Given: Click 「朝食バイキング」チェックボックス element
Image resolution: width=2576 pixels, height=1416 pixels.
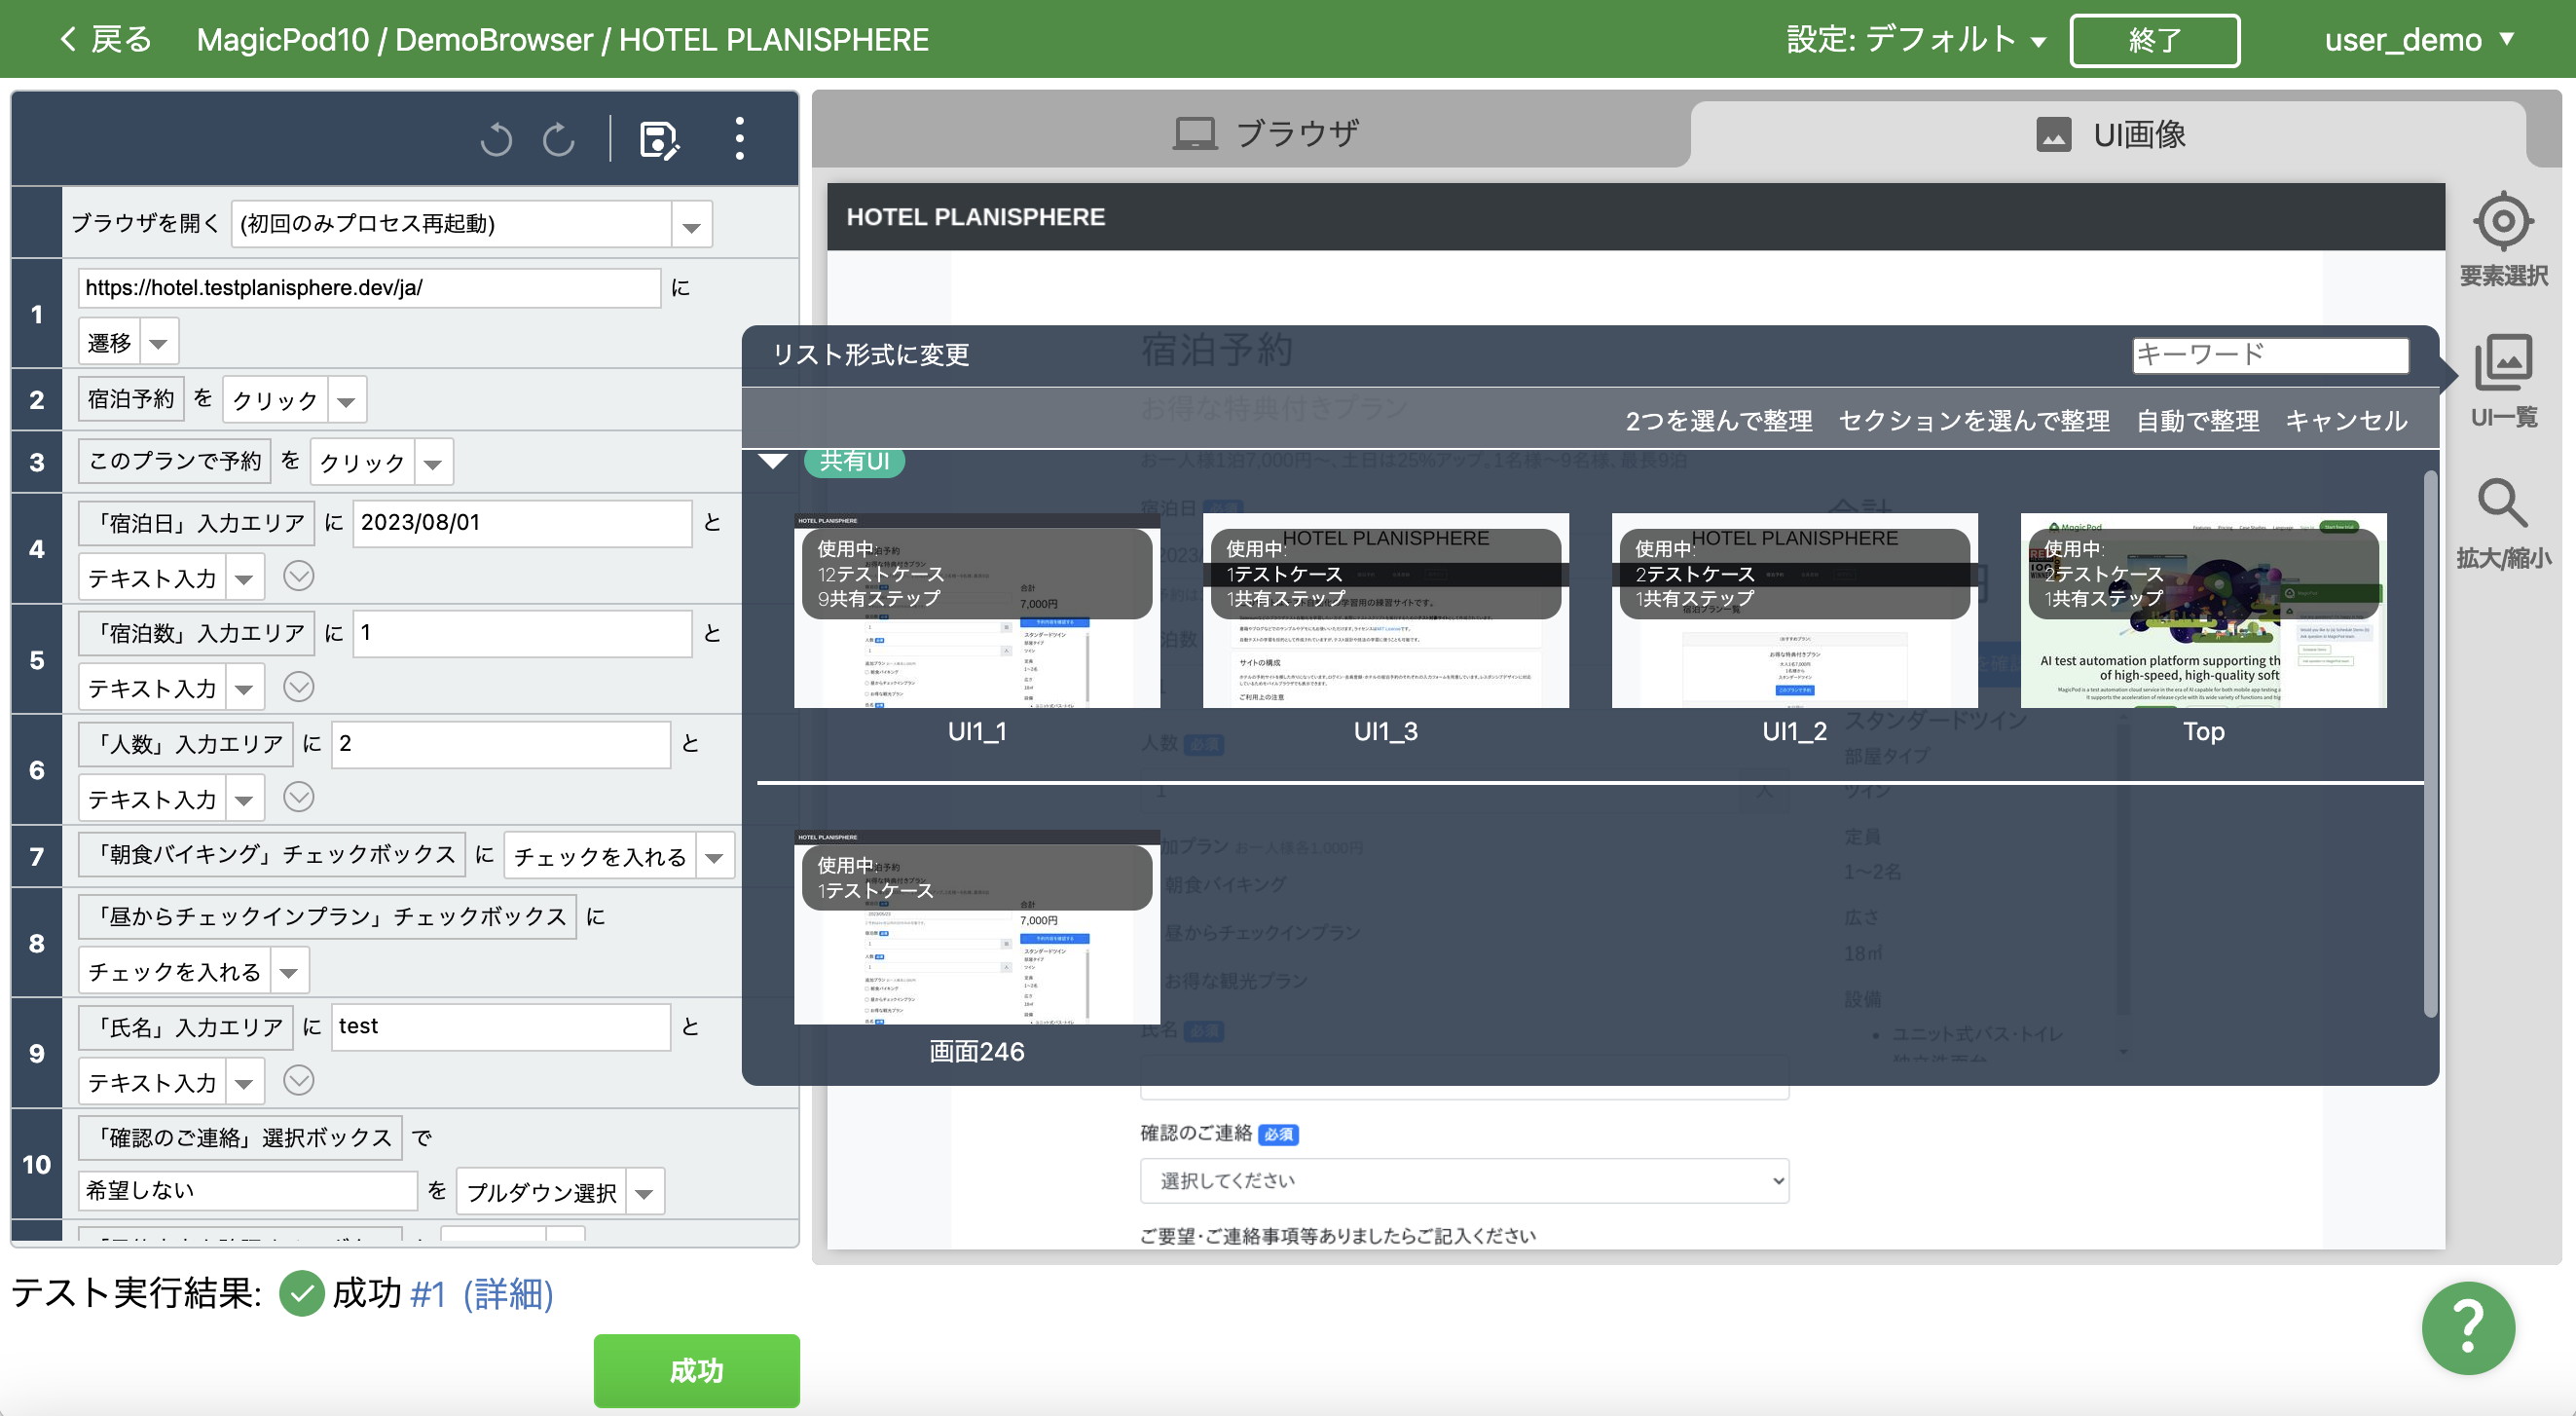Looking at the screenshot, I should point(271,854).
